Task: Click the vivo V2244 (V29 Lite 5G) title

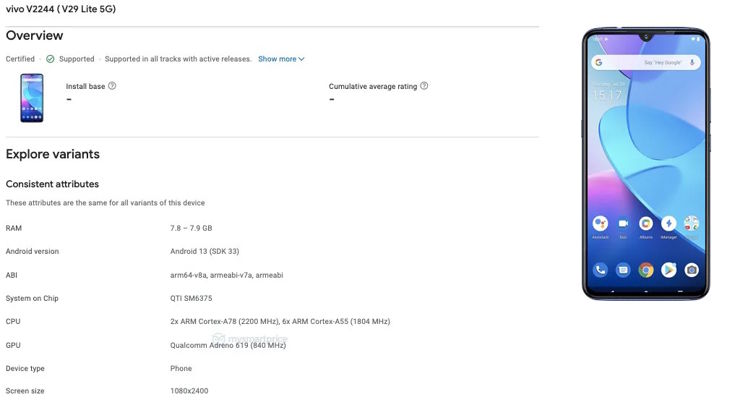Action: click(60, 9)
